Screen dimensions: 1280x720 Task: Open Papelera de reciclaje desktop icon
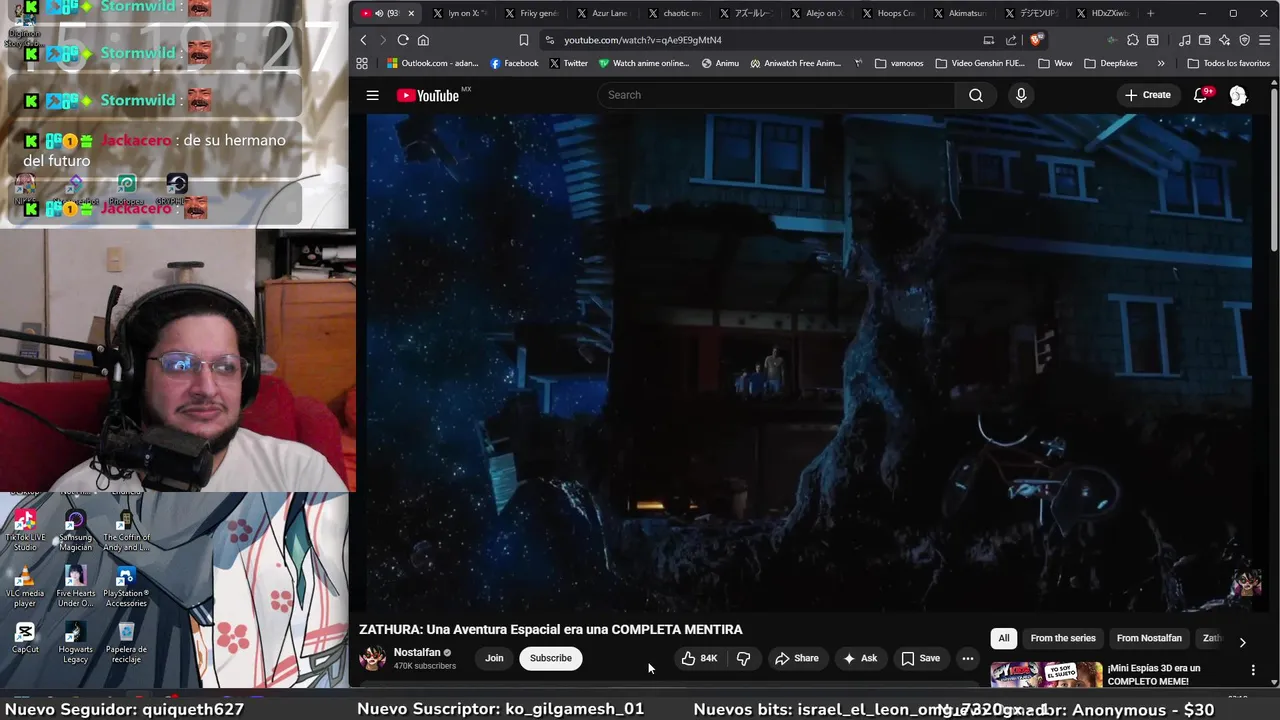click(x=126, y=642)
